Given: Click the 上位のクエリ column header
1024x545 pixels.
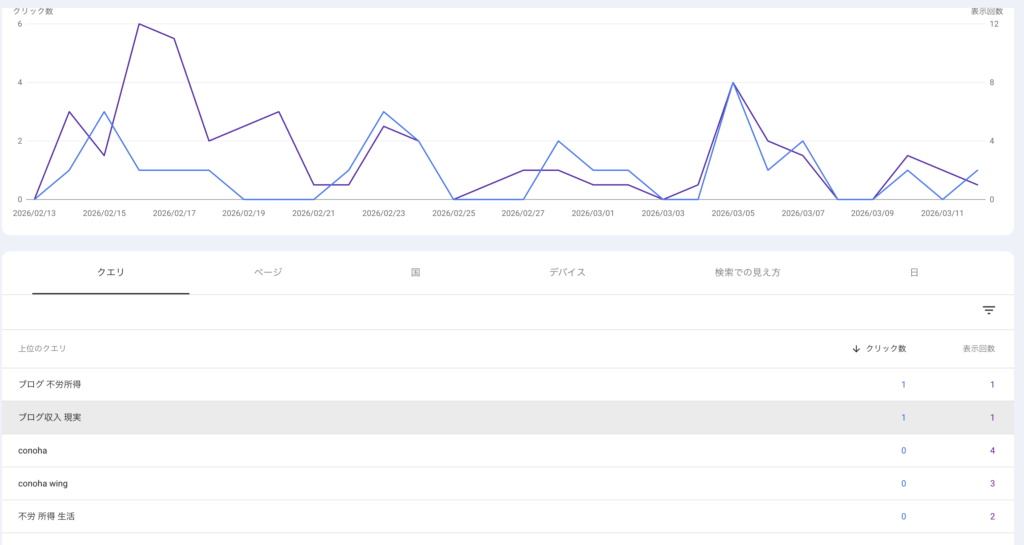Looking at the screenshot, I should click(42, 349).
